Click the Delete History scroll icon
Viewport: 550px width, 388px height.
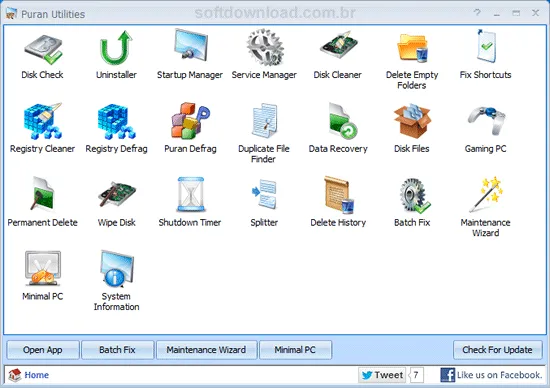coord(339,195)
